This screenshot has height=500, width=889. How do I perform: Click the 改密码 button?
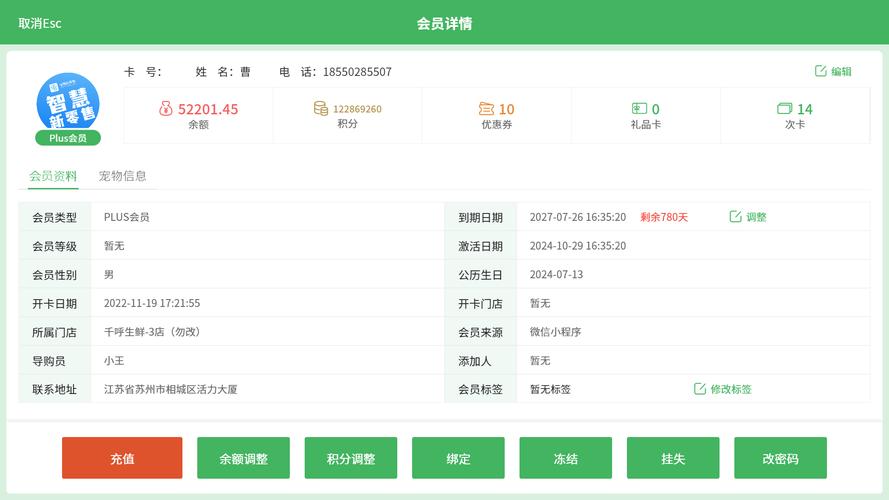tap(780, 458)
